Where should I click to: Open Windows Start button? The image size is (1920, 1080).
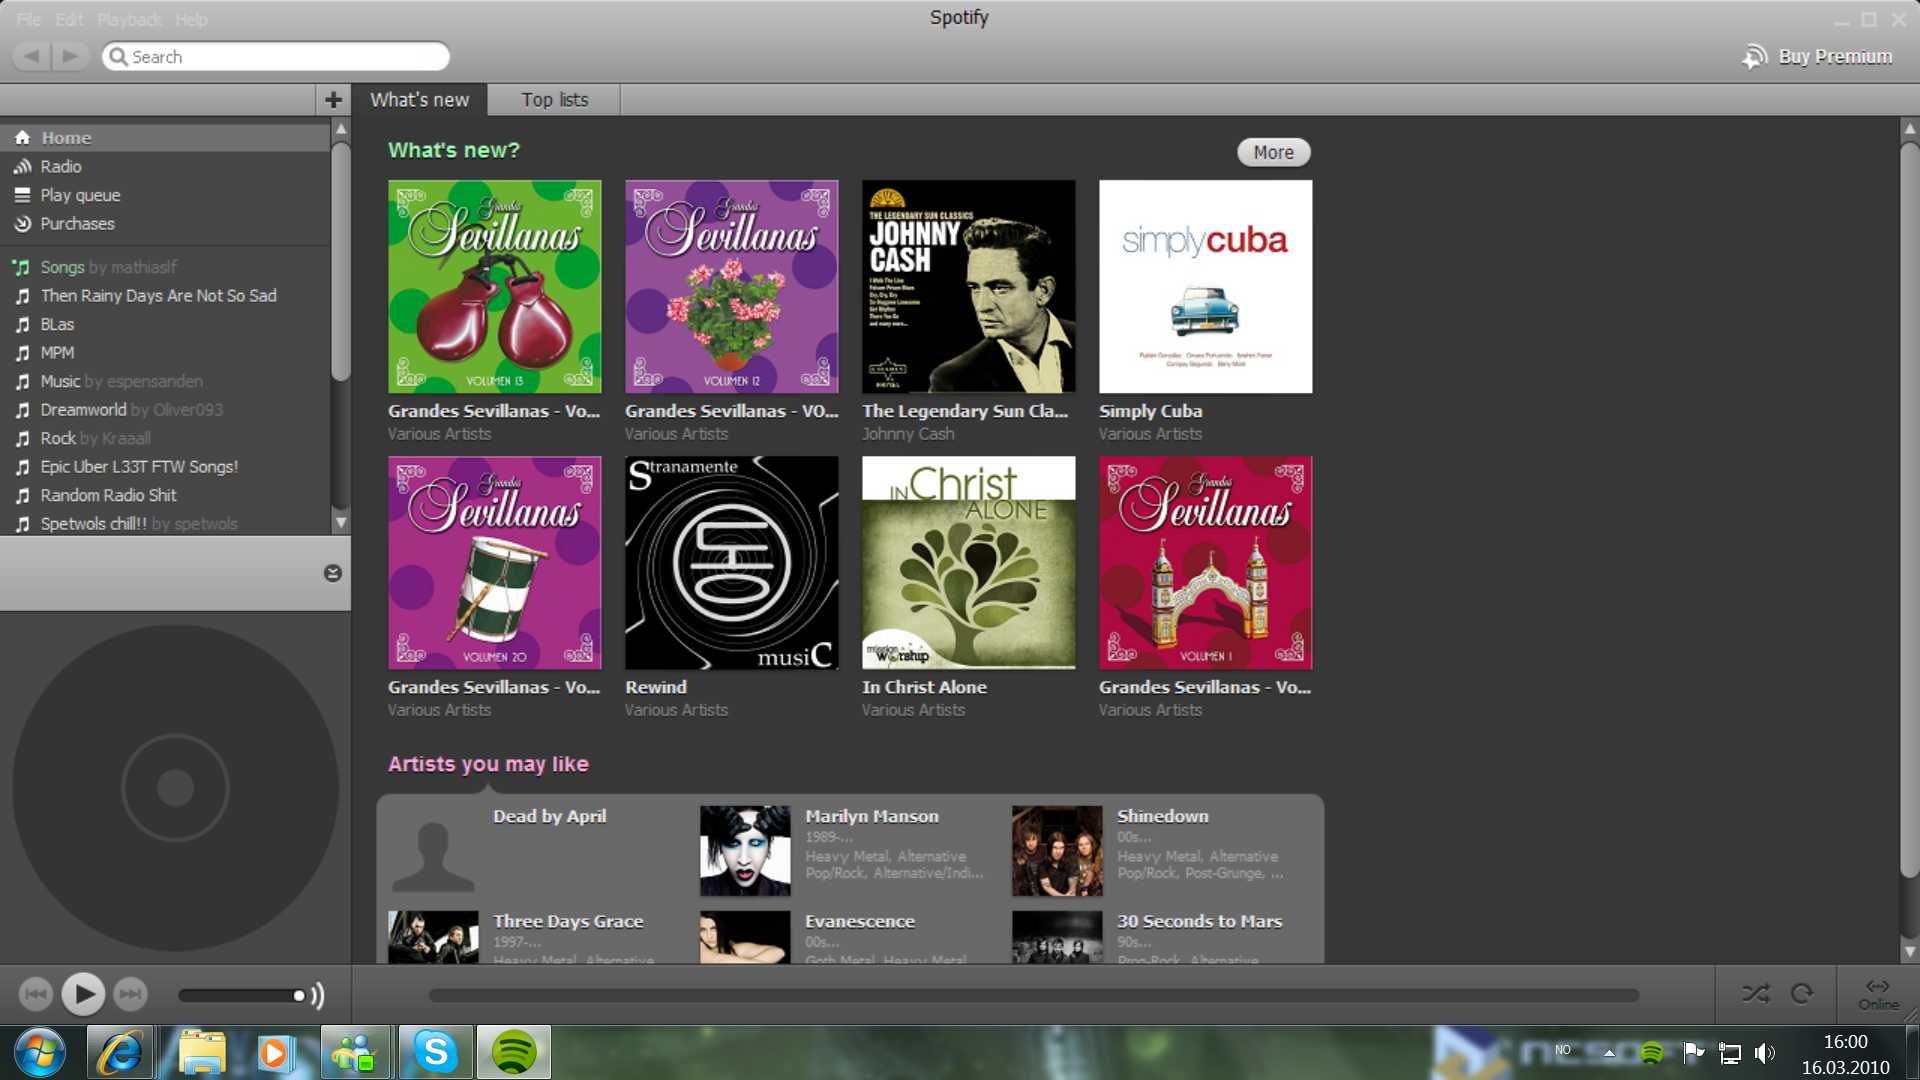[x=40, y=1052]
